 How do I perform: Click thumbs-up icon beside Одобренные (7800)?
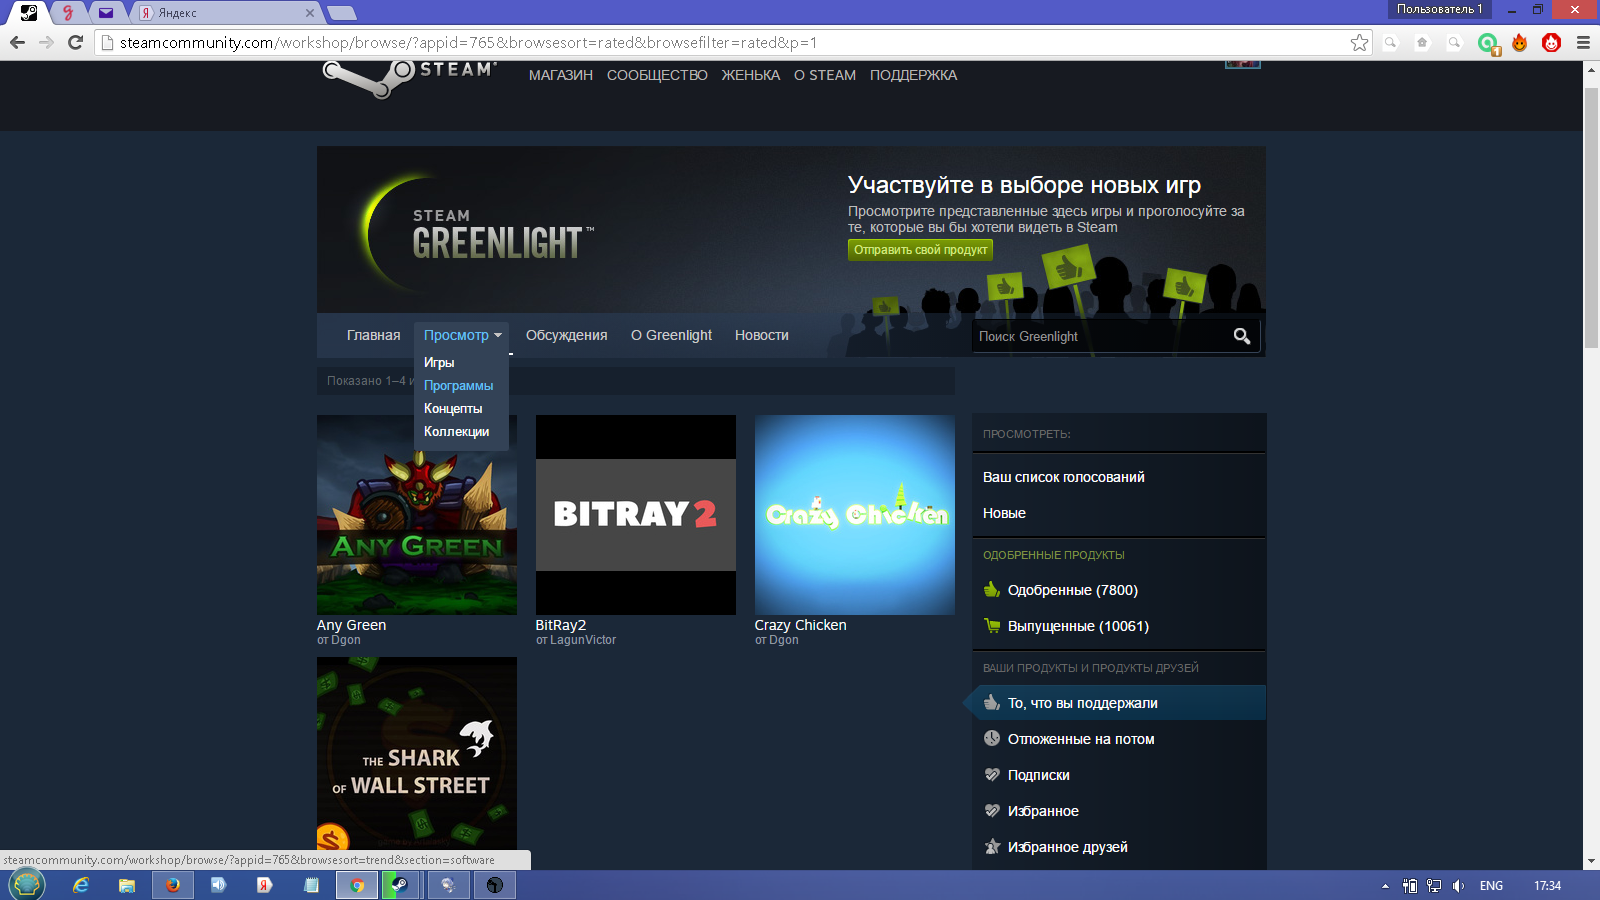pos(992,590)
